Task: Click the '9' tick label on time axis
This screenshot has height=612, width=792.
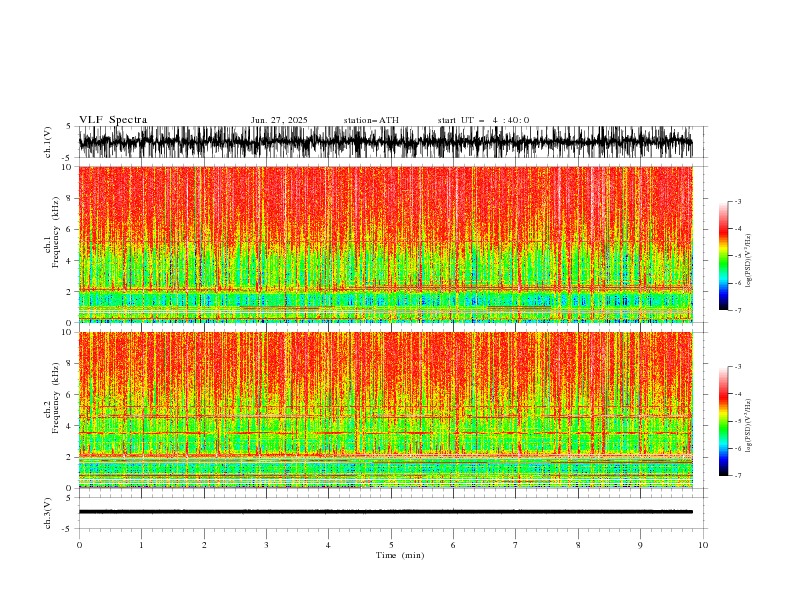Action: coord(640,545)
